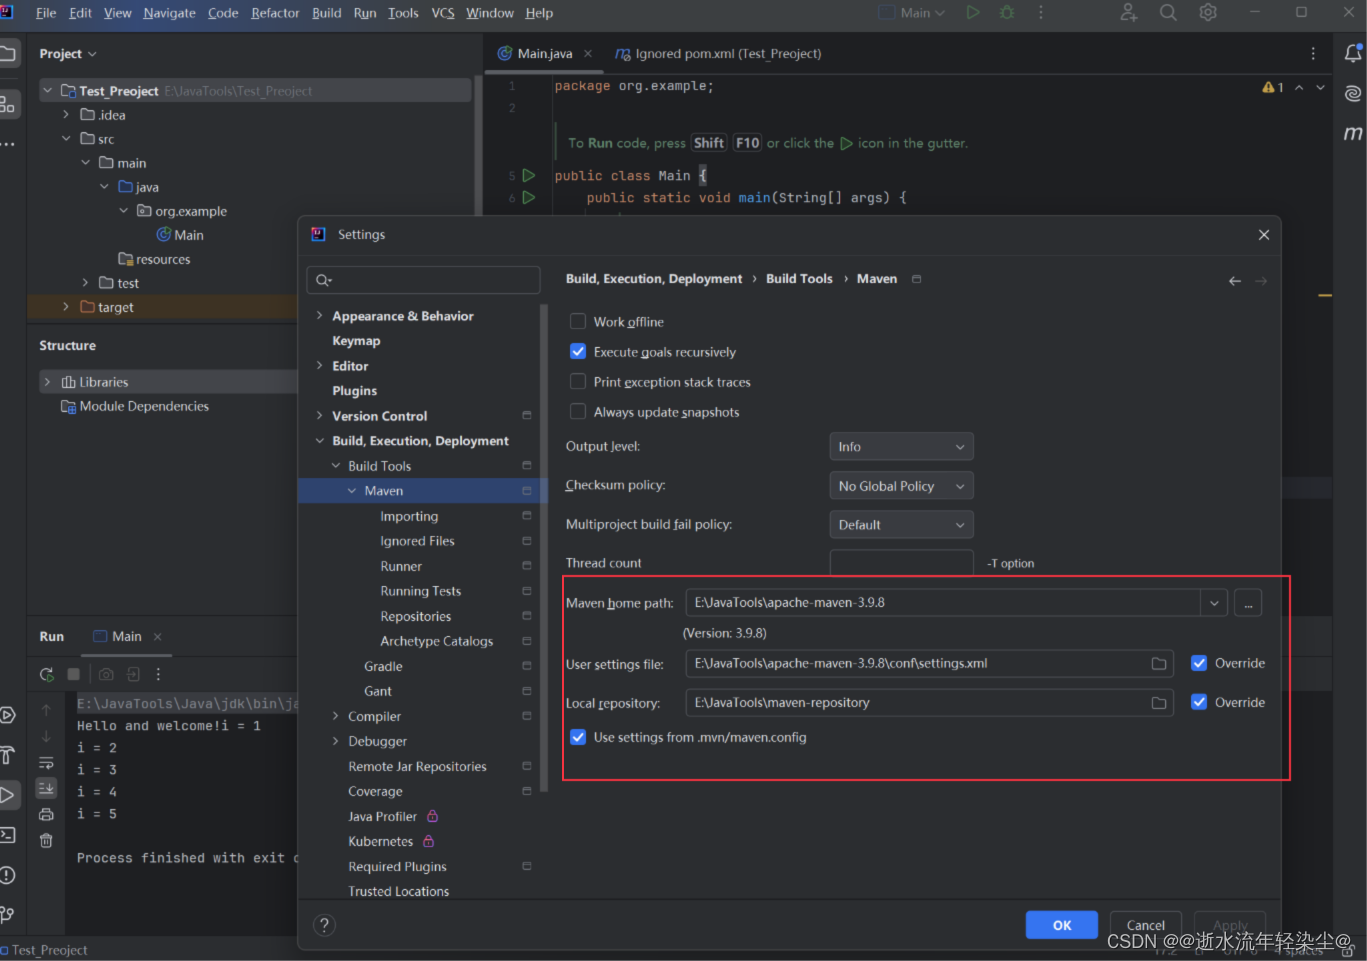
Task: Stop process with the run panel stop icon
Action: [73, 674]
